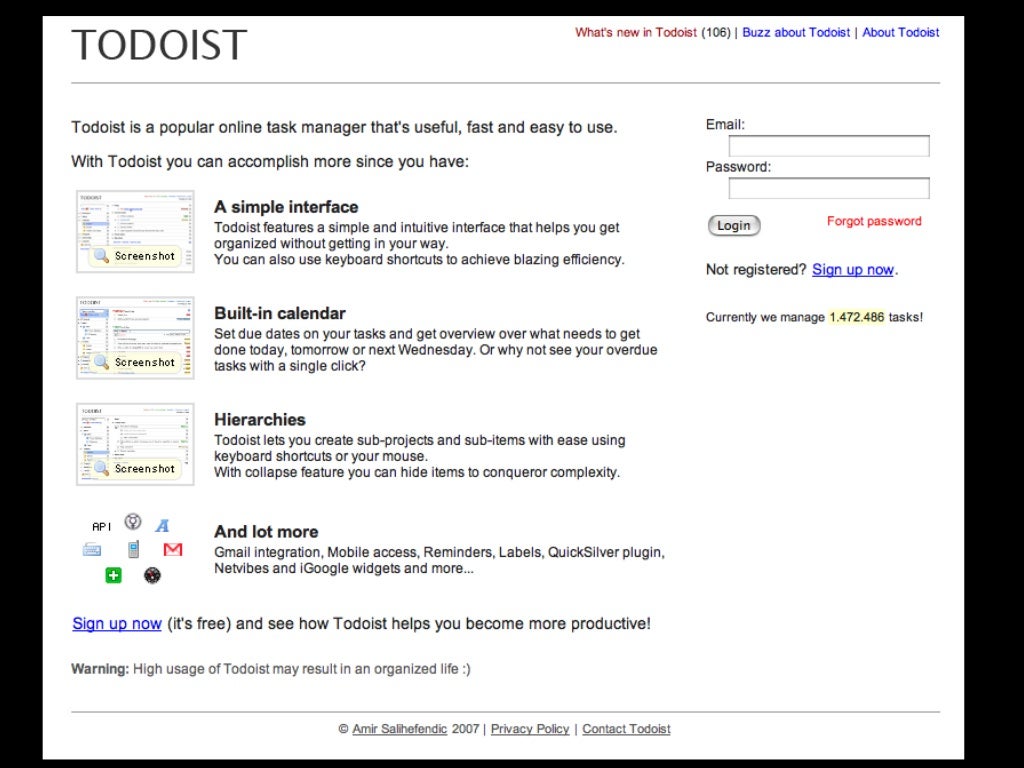
Task: Open the Hierarchies screenshot thumbnail
Action: point(135,444)
